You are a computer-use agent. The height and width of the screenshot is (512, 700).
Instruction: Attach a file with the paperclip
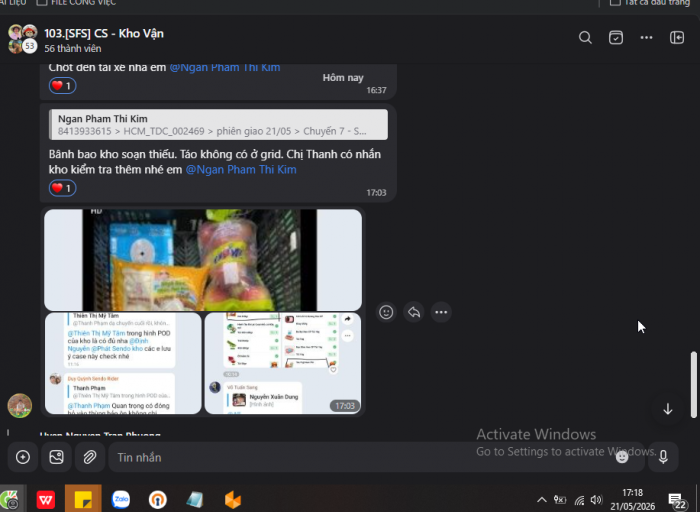pos(90,457)
